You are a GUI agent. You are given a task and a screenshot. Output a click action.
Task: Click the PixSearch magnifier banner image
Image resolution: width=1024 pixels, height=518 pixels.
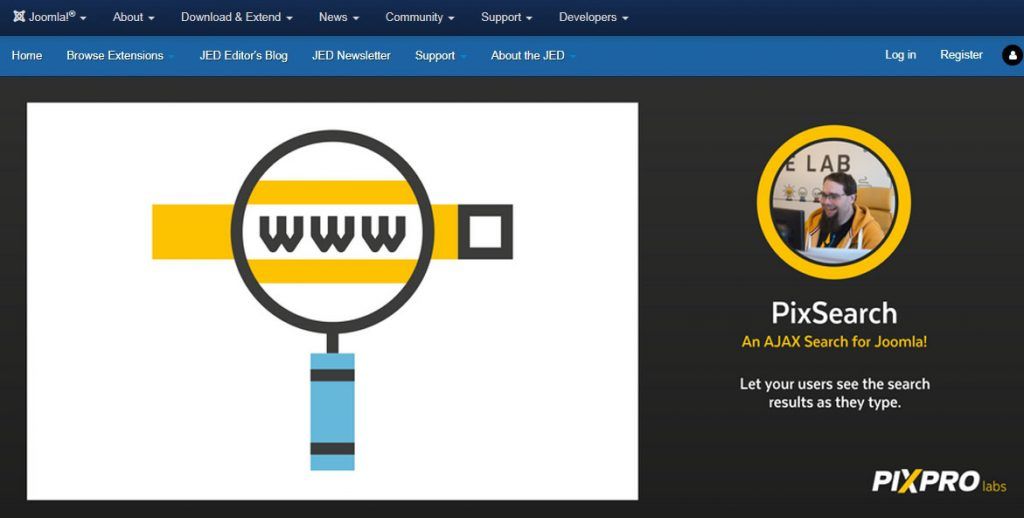[x=332, y=301]
